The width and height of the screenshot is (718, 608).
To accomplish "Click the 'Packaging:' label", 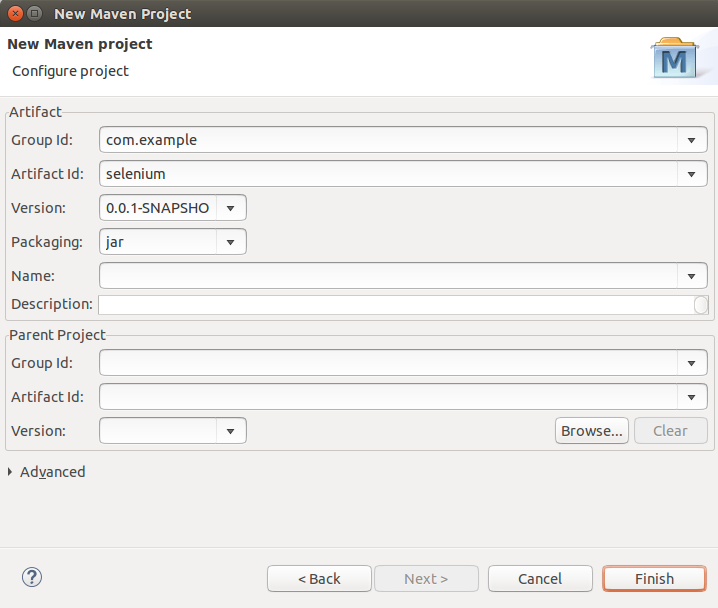I will pyautogui.click(x=47, y=242).
